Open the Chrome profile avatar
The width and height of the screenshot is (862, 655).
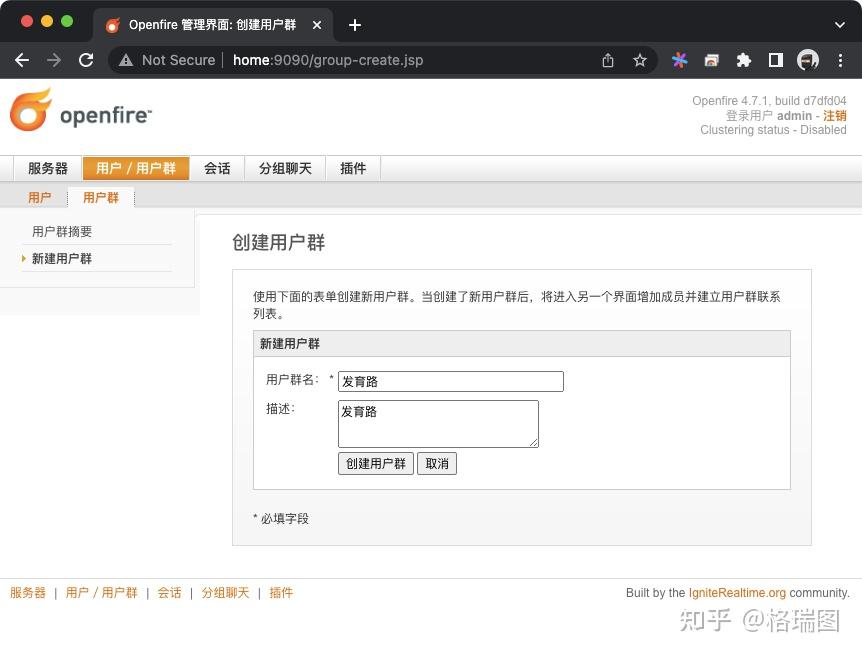pyautogui.click(x=808, y=60)
